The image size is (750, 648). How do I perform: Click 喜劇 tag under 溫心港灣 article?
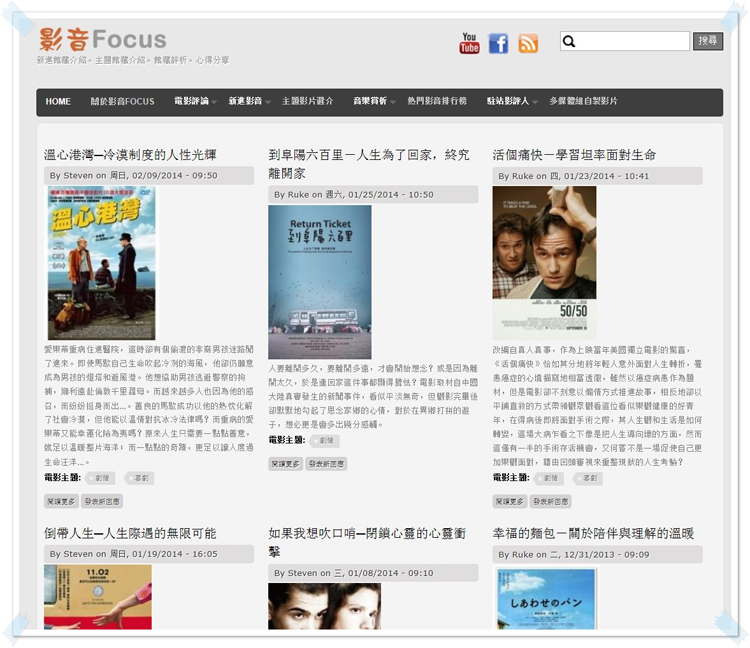coord(139,478)
